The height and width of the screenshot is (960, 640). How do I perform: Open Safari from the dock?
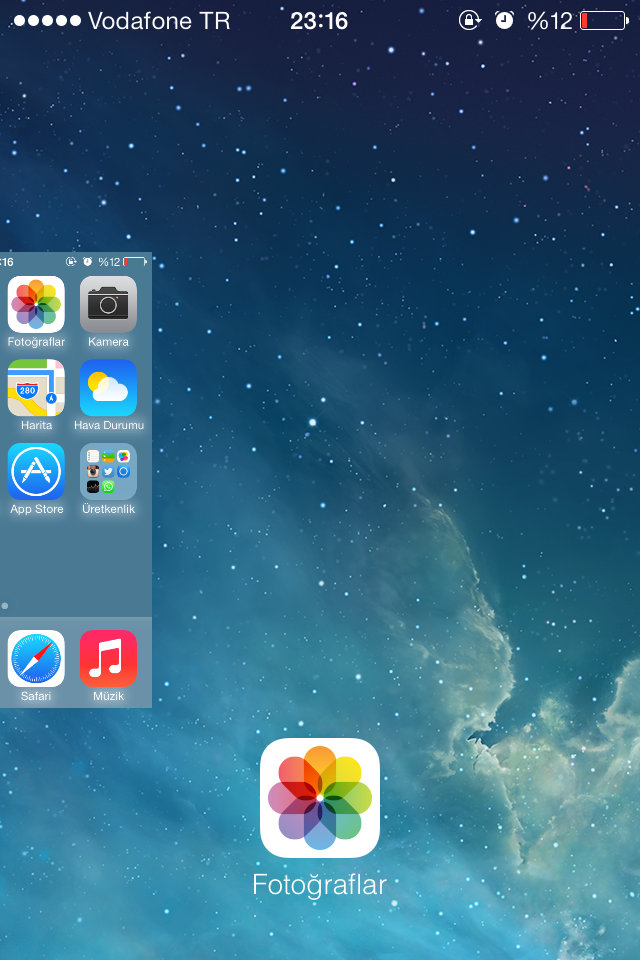[x=36, y=658]
